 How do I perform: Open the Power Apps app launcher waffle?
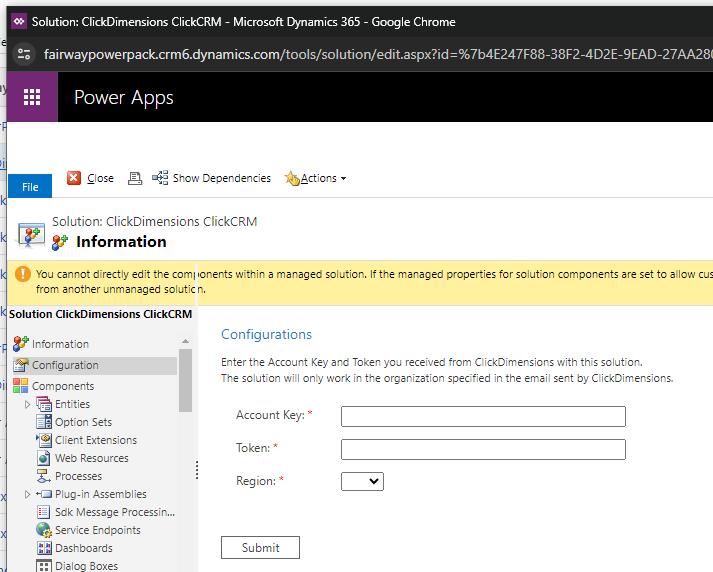pos(32,97)
